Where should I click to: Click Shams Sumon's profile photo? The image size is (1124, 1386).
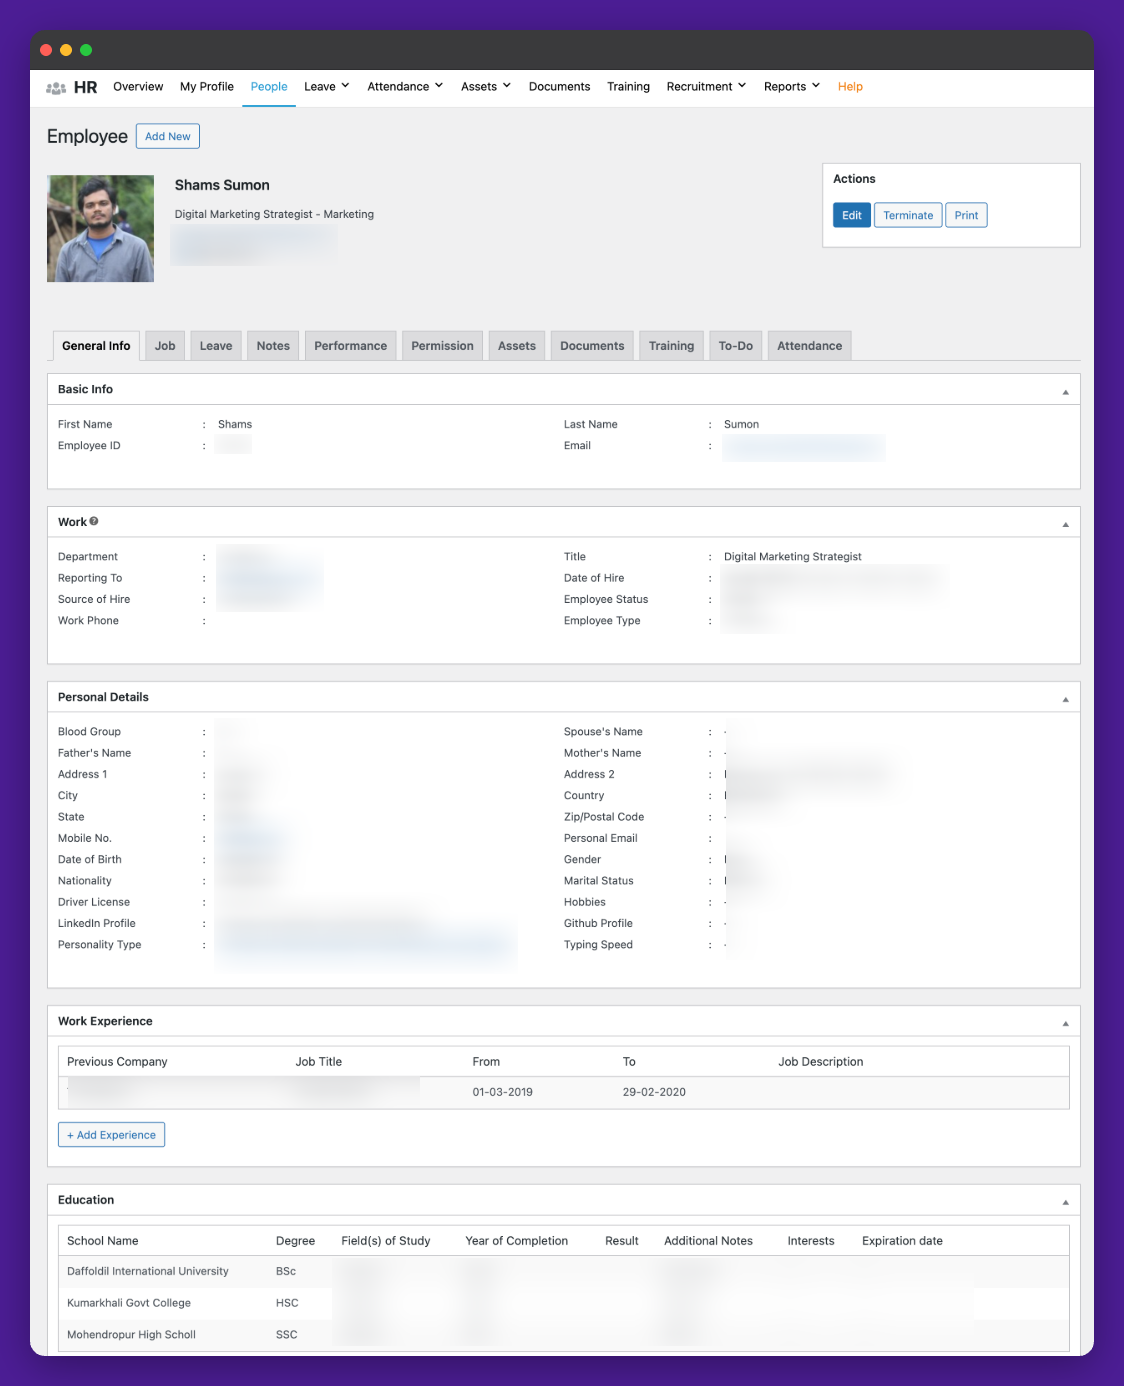(100, 228)
